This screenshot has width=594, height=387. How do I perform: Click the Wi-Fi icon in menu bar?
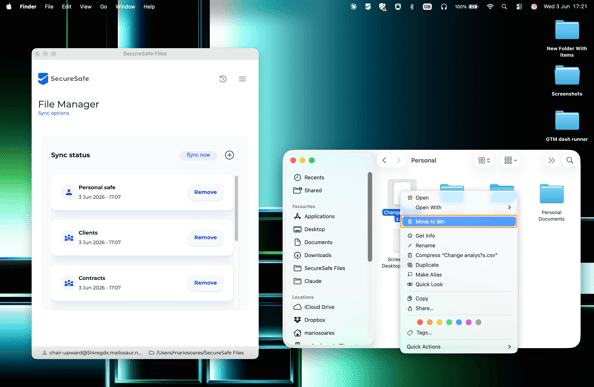click(490, 6)
